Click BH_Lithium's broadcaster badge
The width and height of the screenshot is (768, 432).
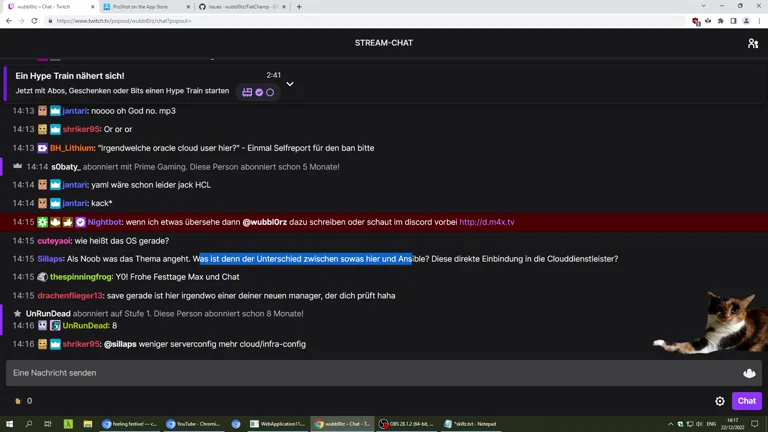pyautogui.click(x=43, y=148)
